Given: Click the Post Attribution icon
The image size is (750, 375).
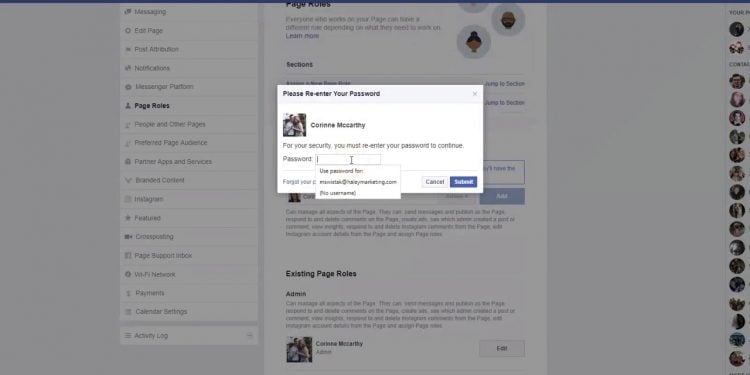Looking at the screenshot, I should (128, 49).
